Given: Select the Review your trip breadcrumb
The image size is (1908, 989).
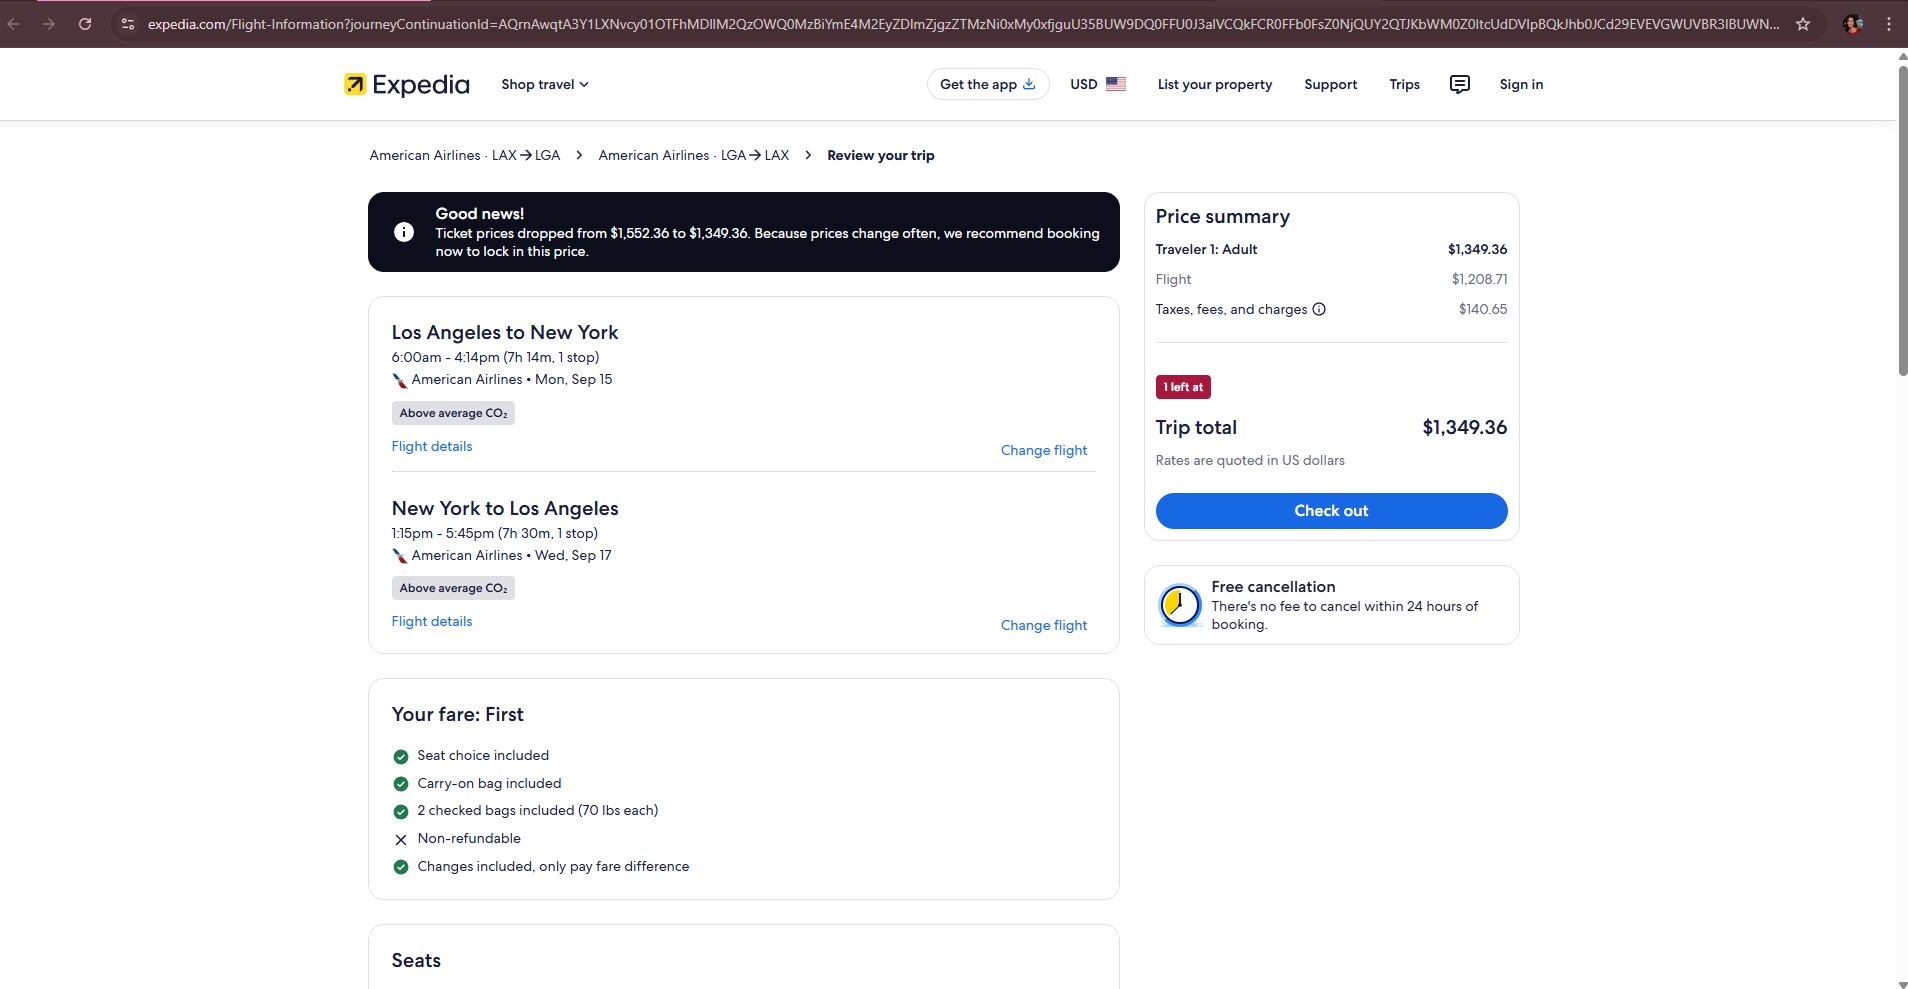Looking at the screenshot, I should [881, 156].
